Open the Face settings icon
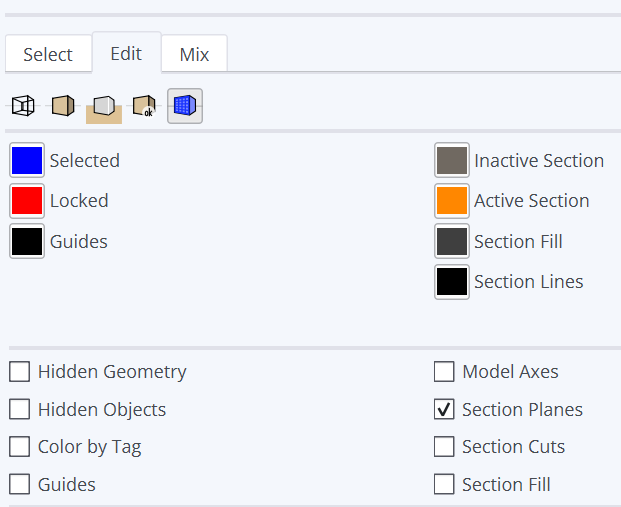Image resolution: width=621 pixels, height=507 pixels. 63,105
